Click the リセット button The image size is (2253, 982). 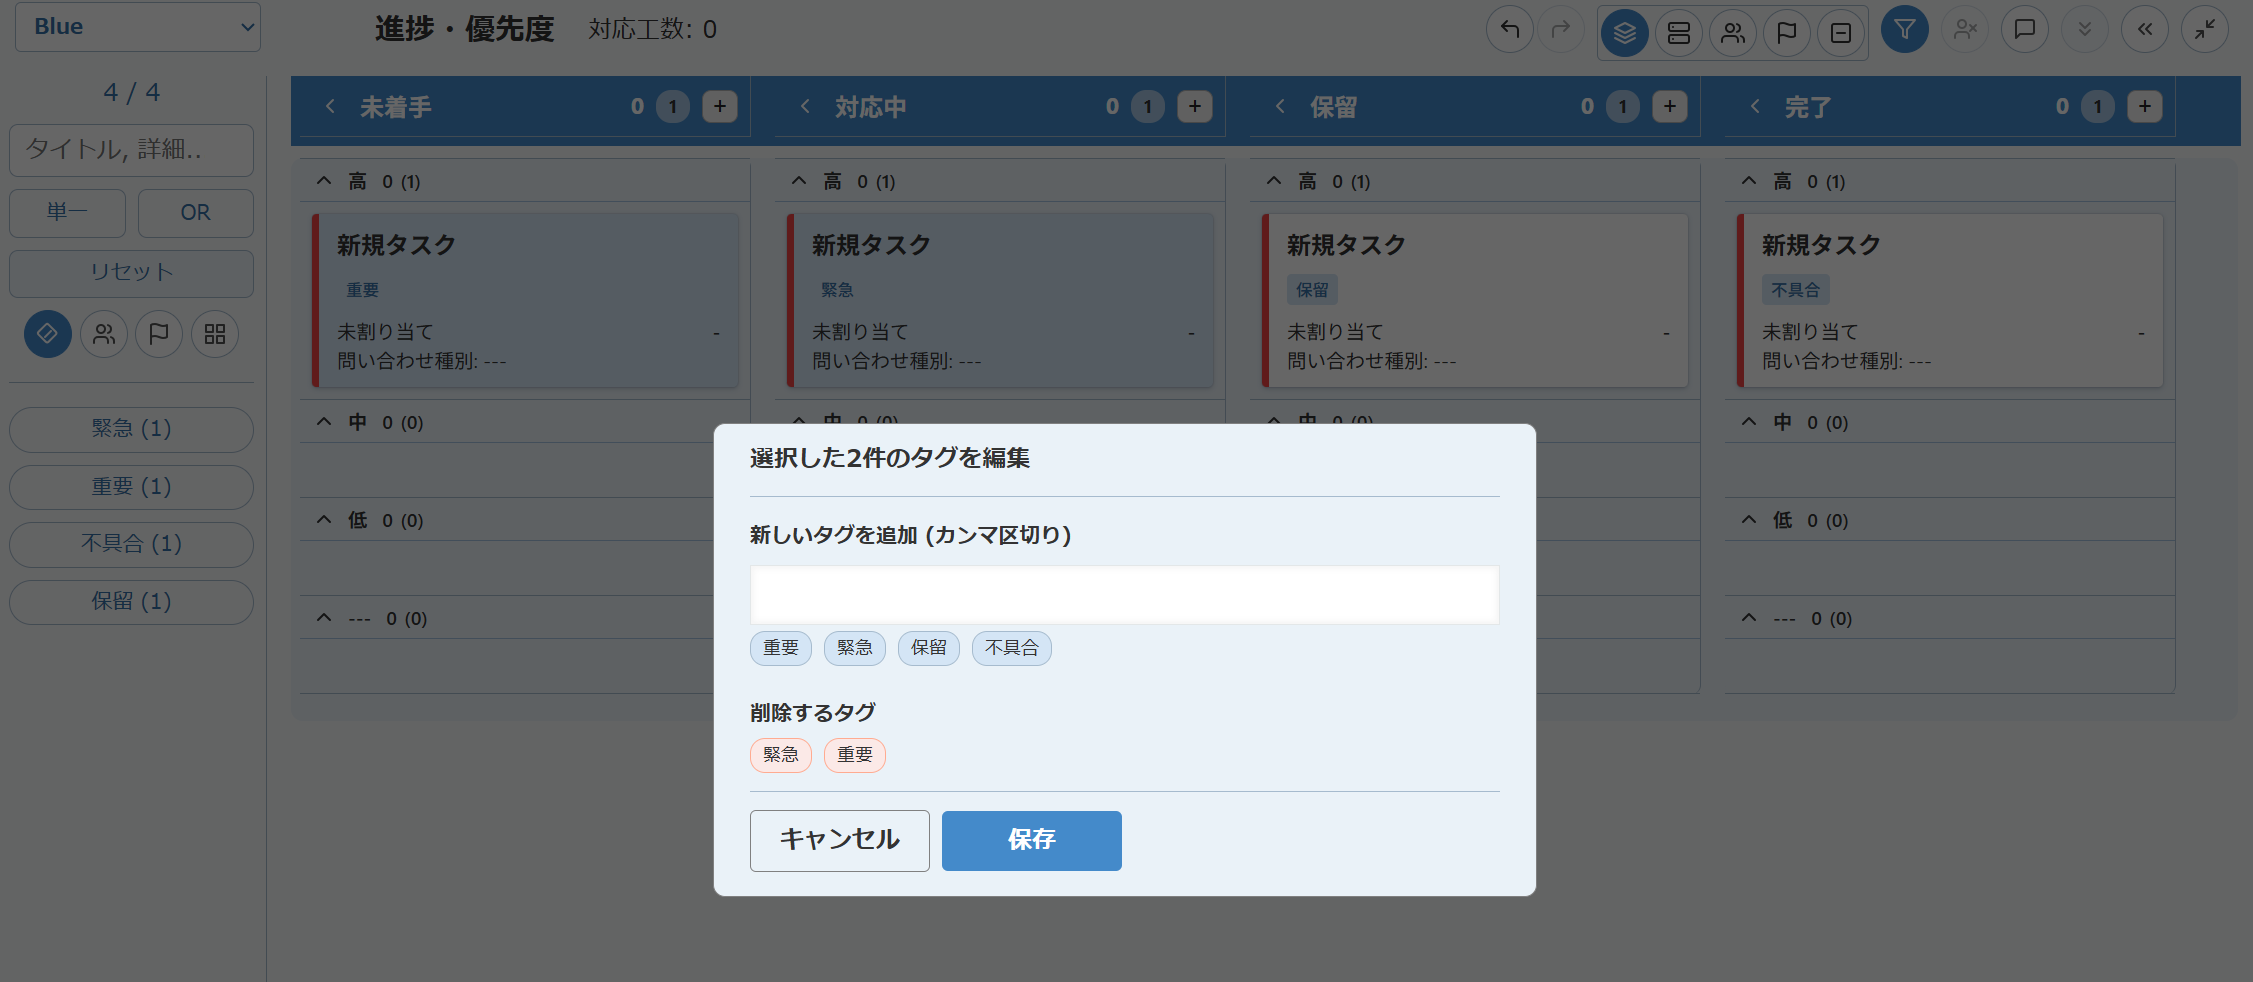(x=131, y=273)
